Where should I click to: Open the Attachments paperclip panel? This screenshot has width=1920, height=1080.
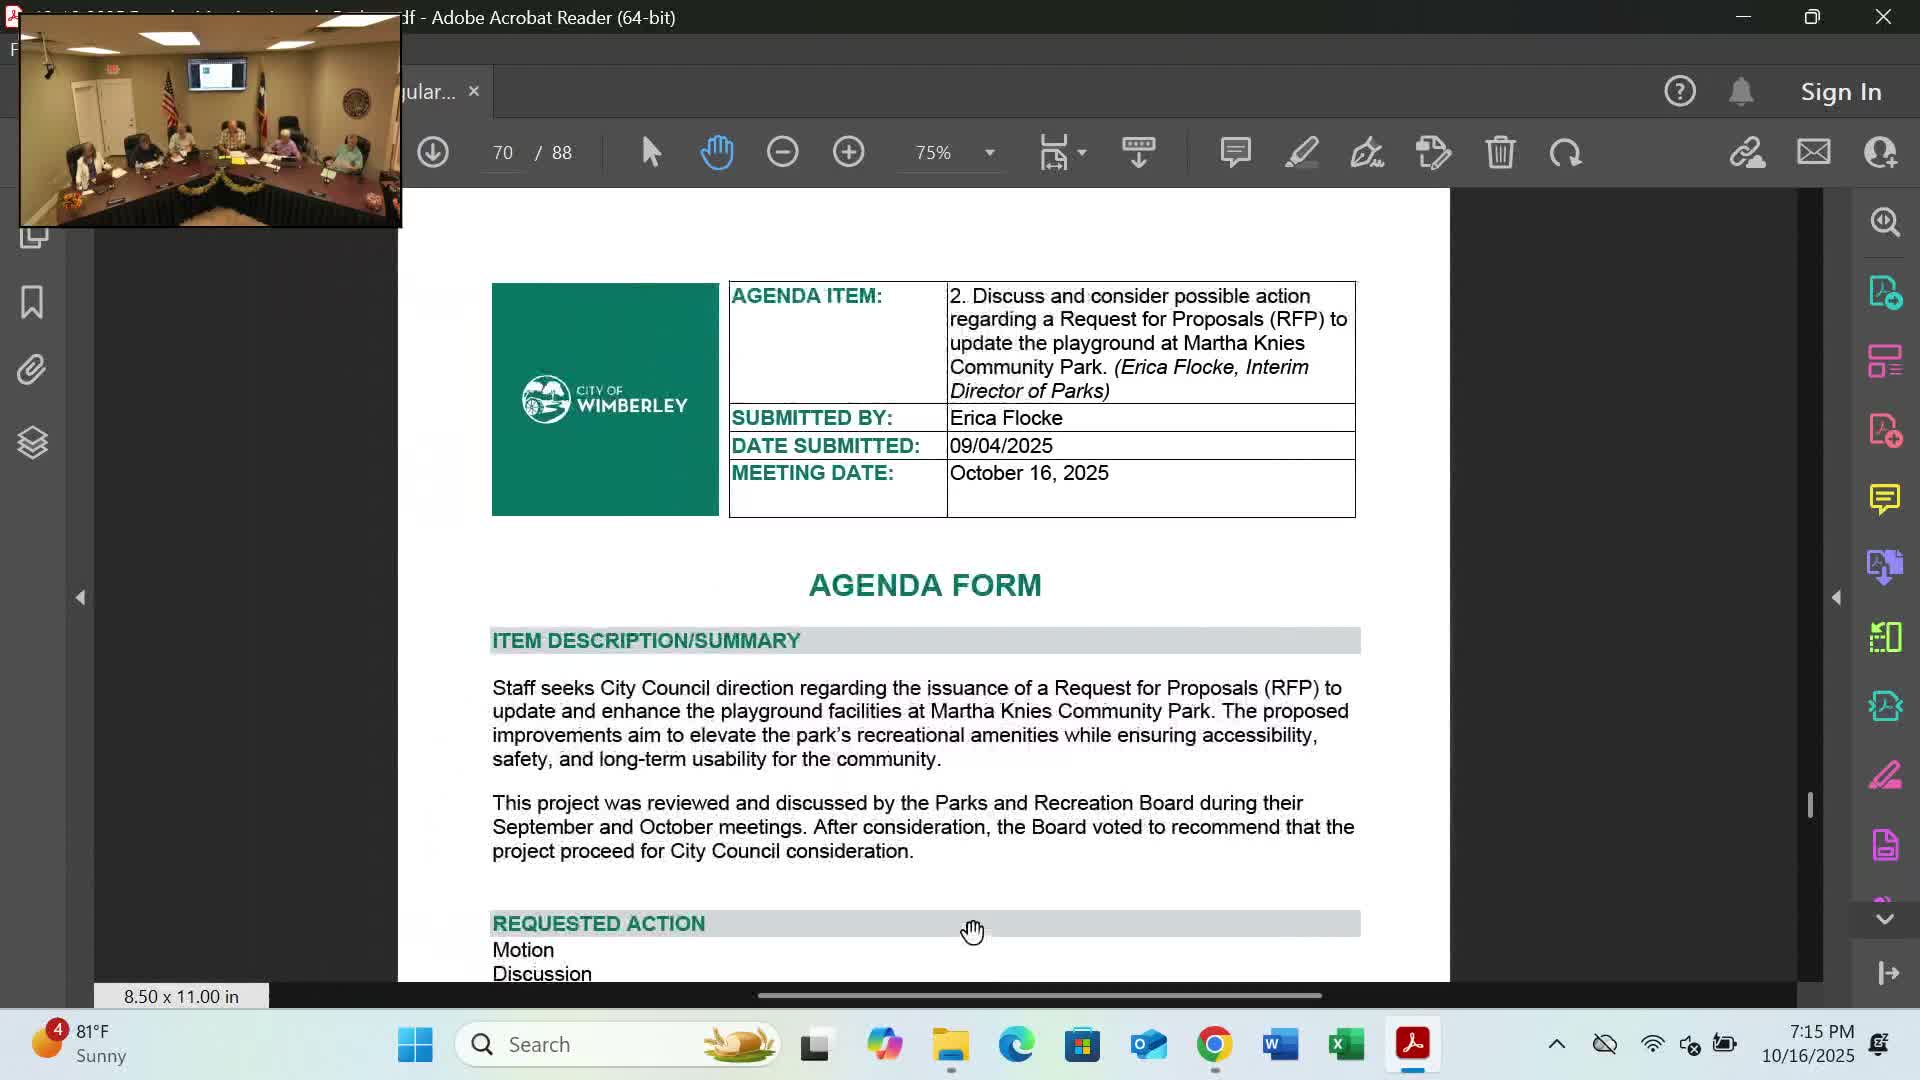pyautogui.click(x=32, y=370)
